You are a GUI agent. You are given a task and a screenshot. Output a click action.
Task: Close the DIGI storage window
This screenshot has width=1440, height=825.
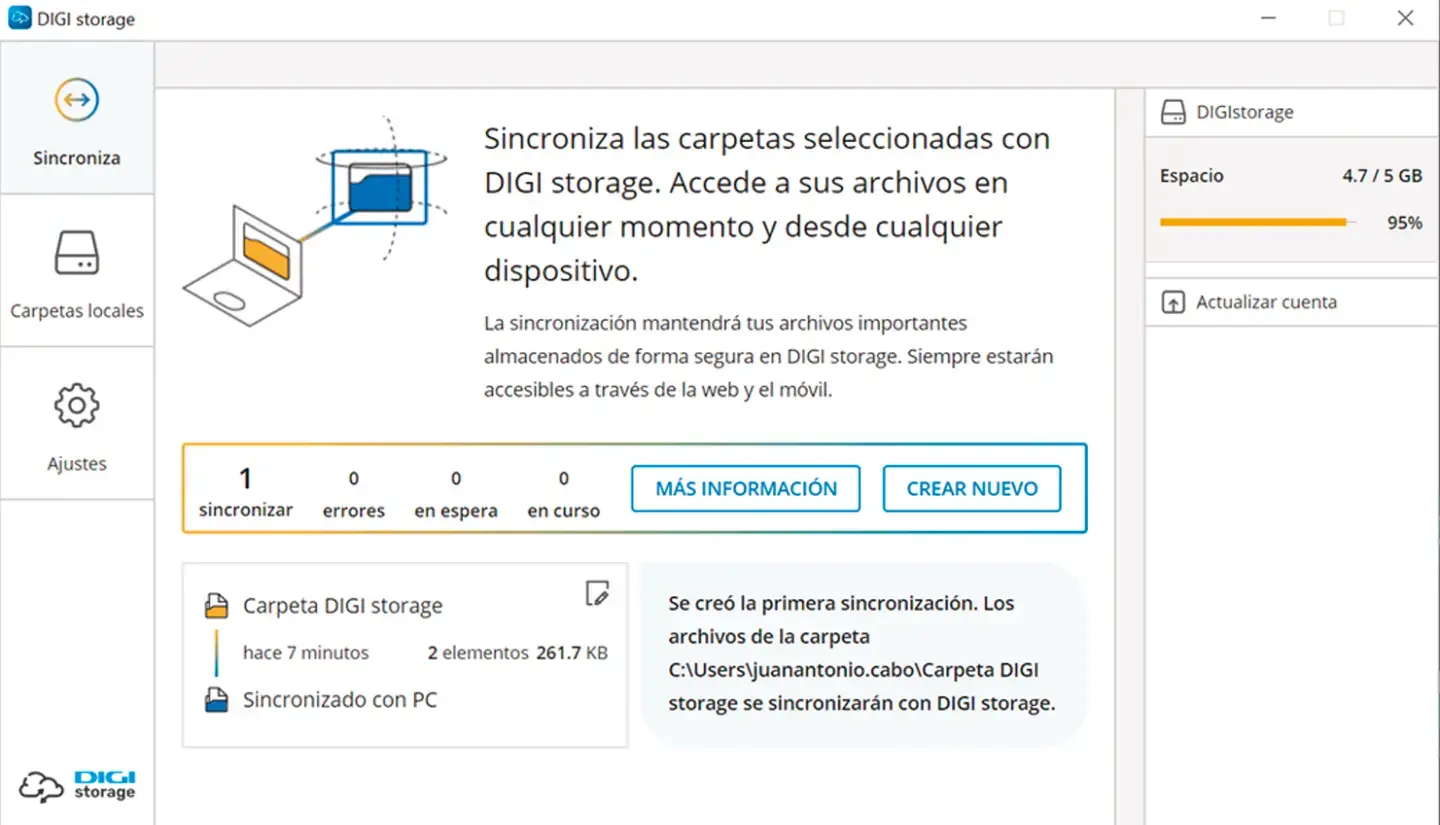click(x=1405, y=19)
